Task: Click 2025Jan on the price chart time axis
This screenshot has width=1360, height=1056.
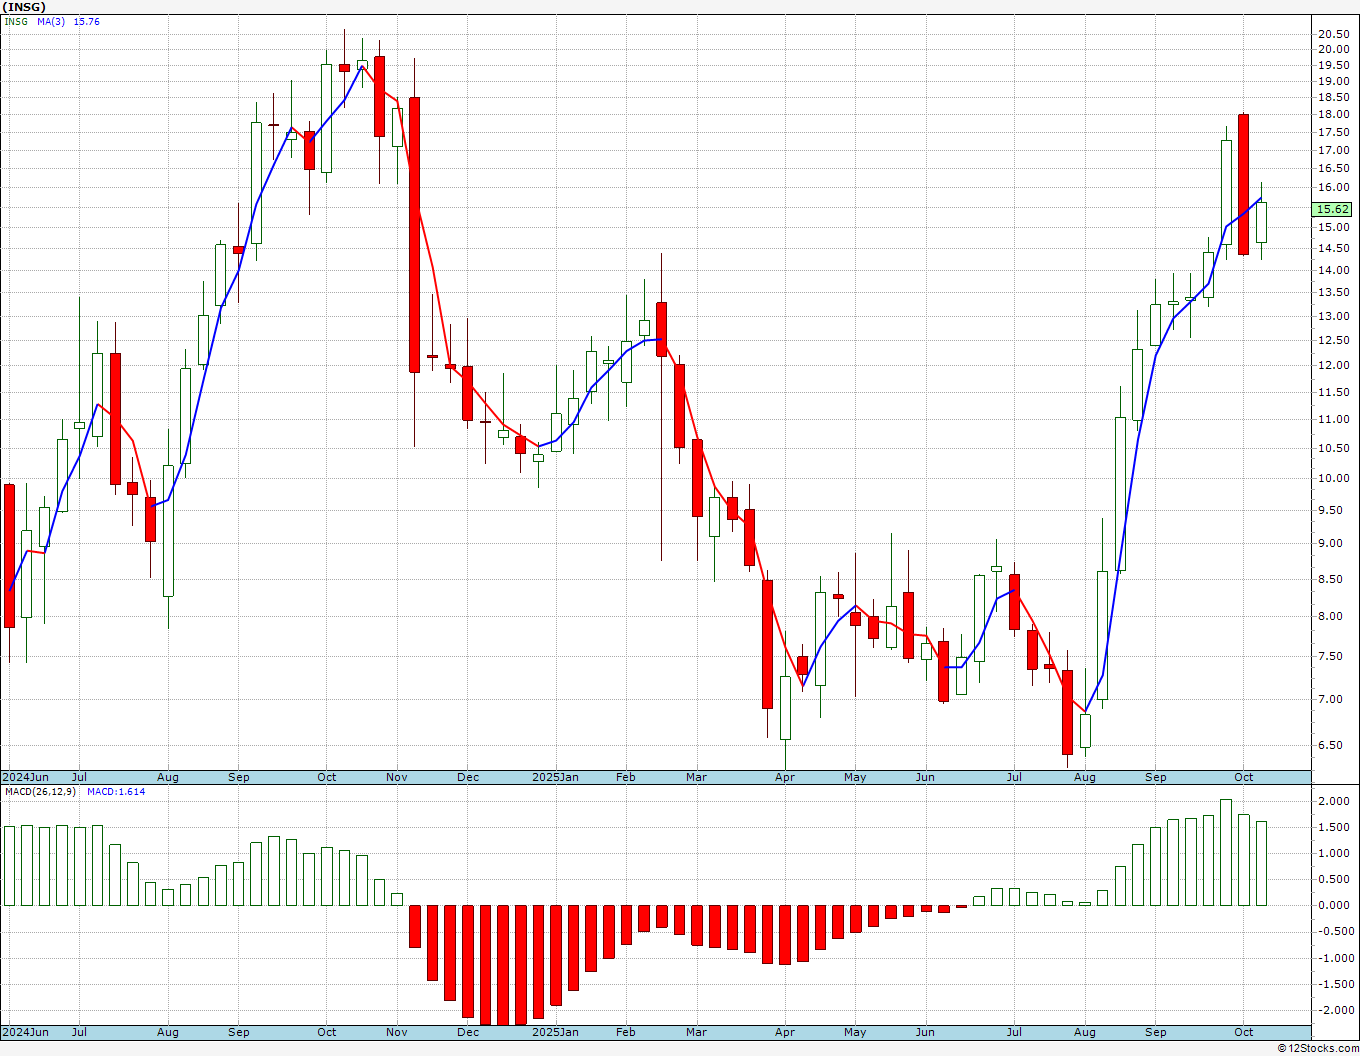Action: coord(555,777)
